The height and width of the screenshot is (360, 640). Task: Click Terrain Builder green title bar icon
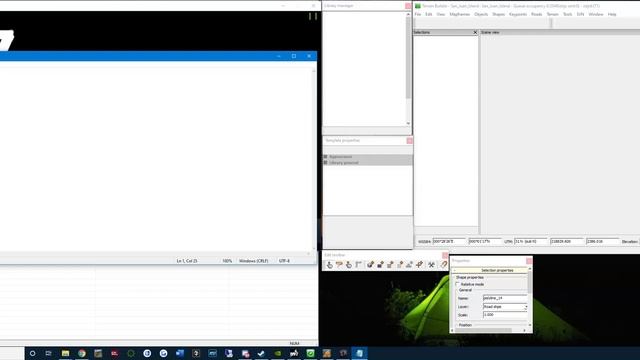pyautogui.click(x=418, y=6)
